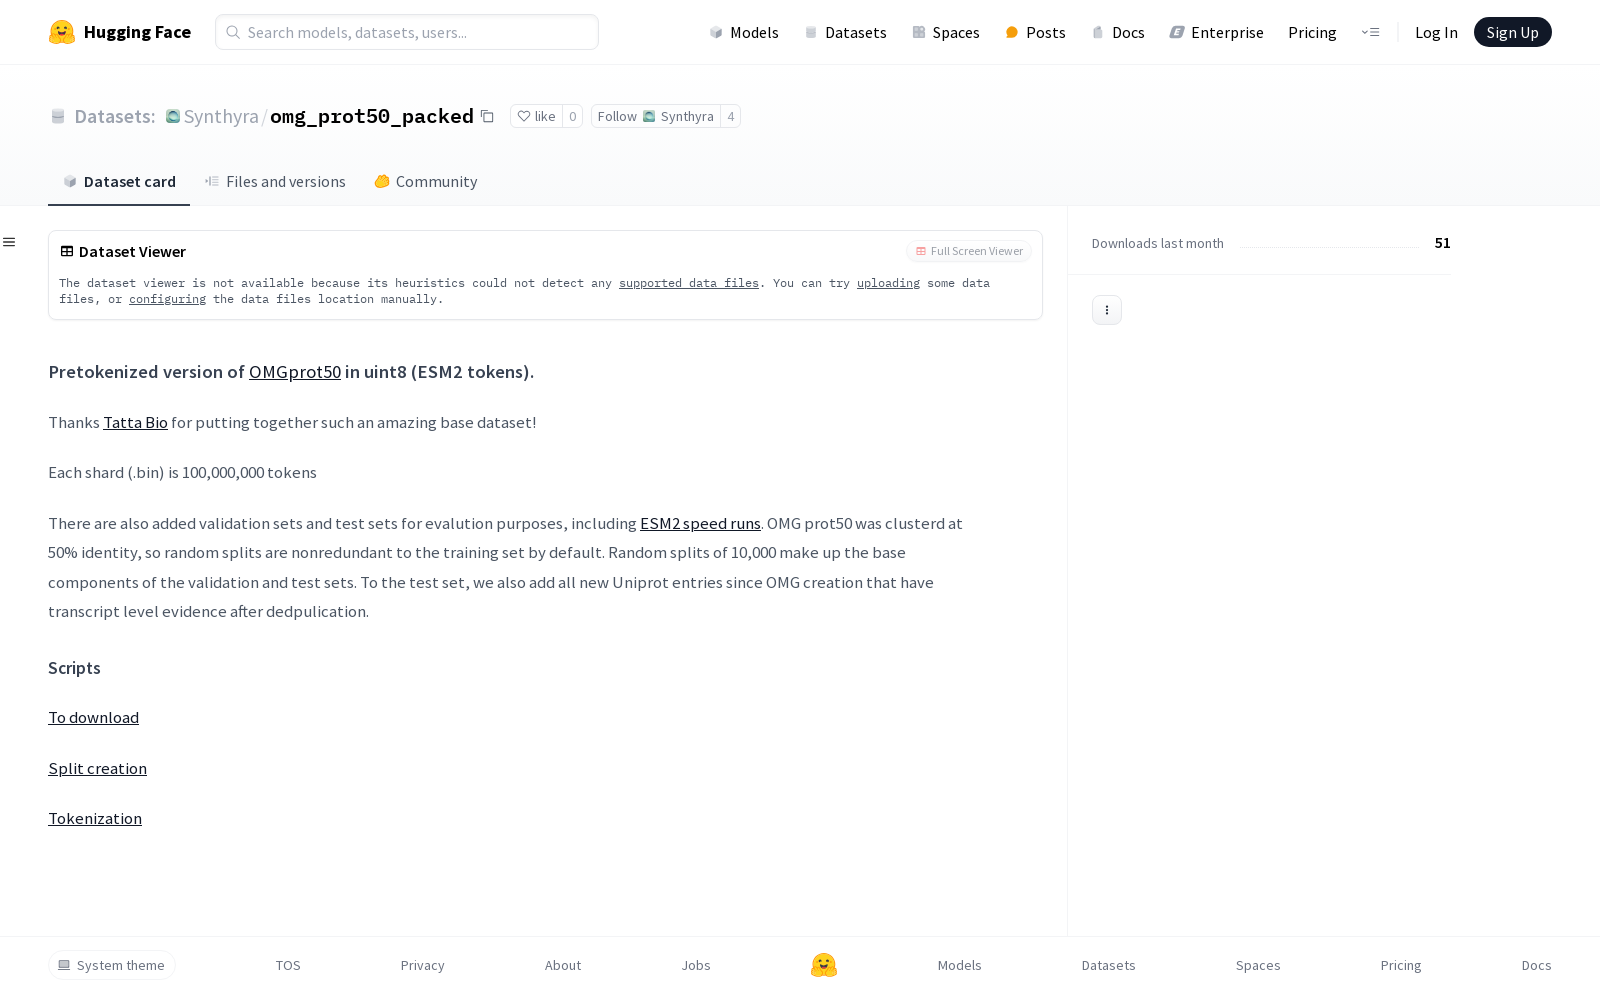Screen dimensions: 1600x1000
Task: Open the Full Screen Viewer
Action: tap(969, 251)
